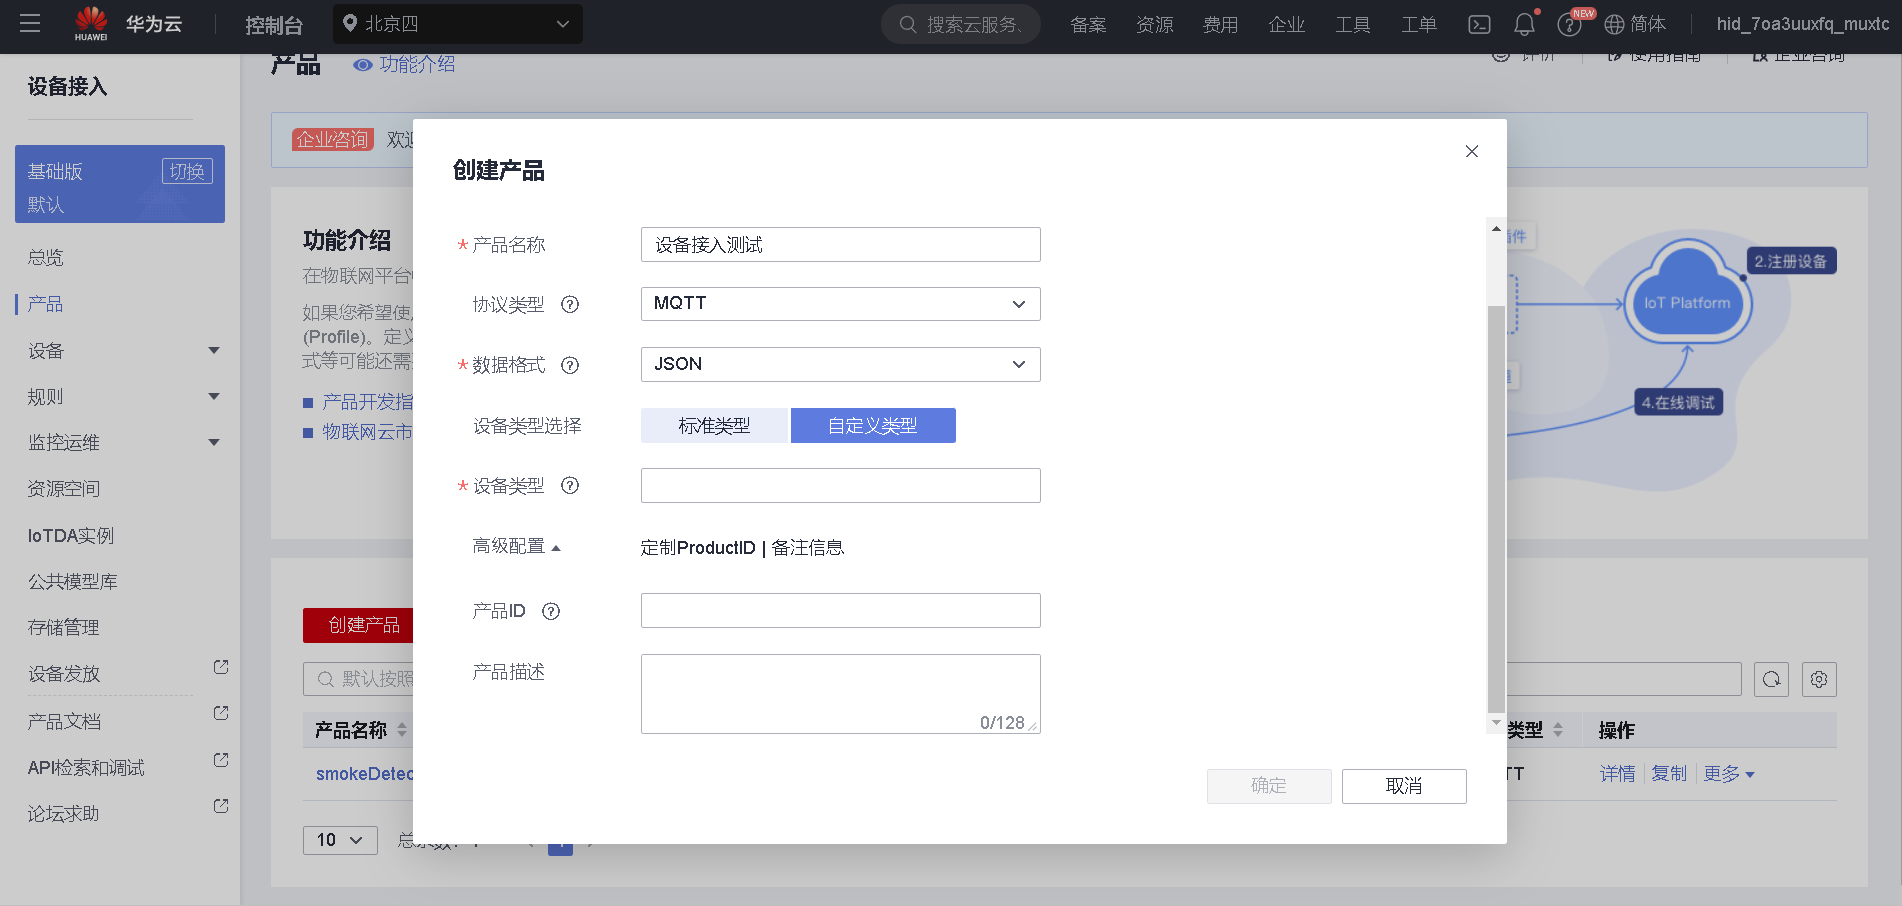Open the 更多 actions dropdown
The width and height of the screenshot is (1902, 906).
click(1729, 774)
